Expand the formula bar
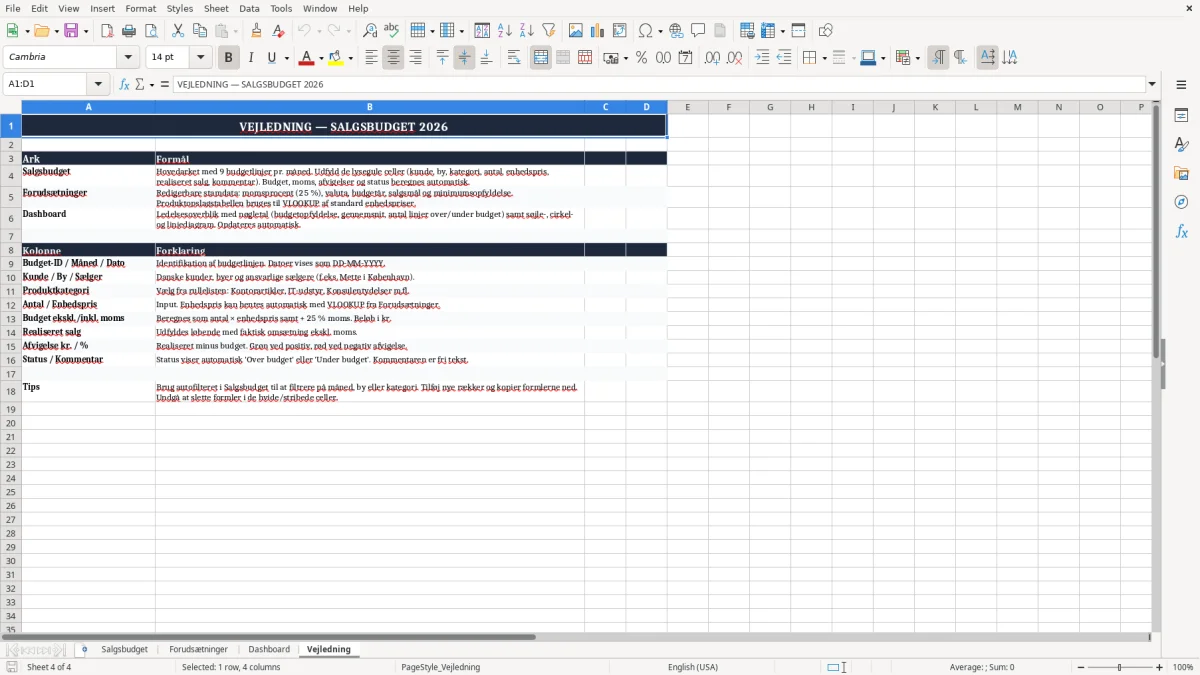The image size is (1200, 675). [1152, 84]
